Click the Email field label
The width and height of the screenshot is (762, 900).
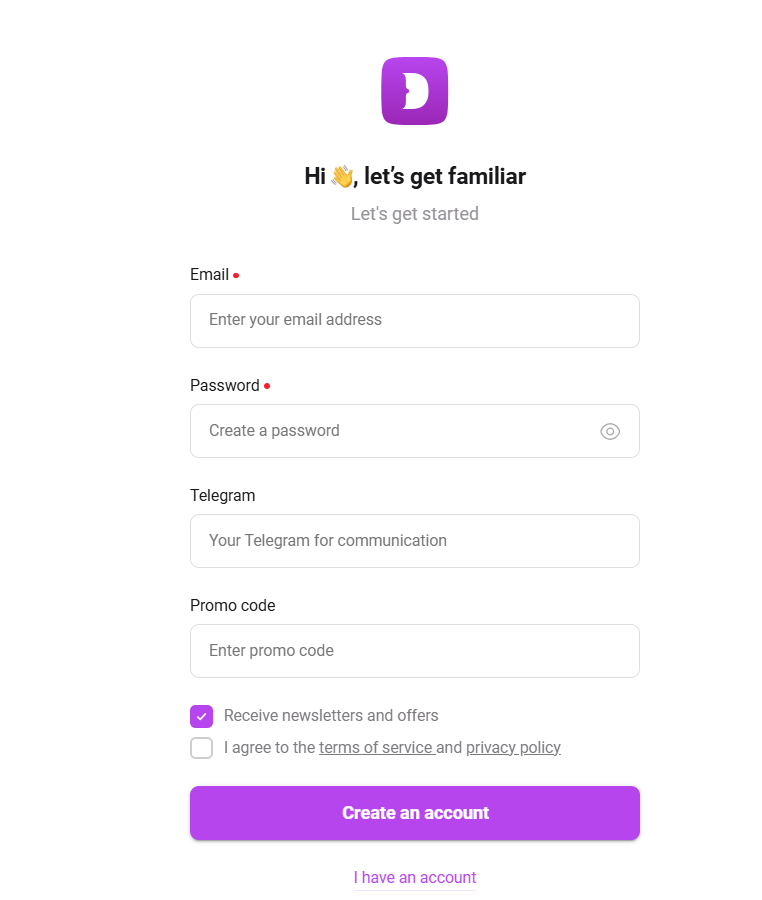209,275
